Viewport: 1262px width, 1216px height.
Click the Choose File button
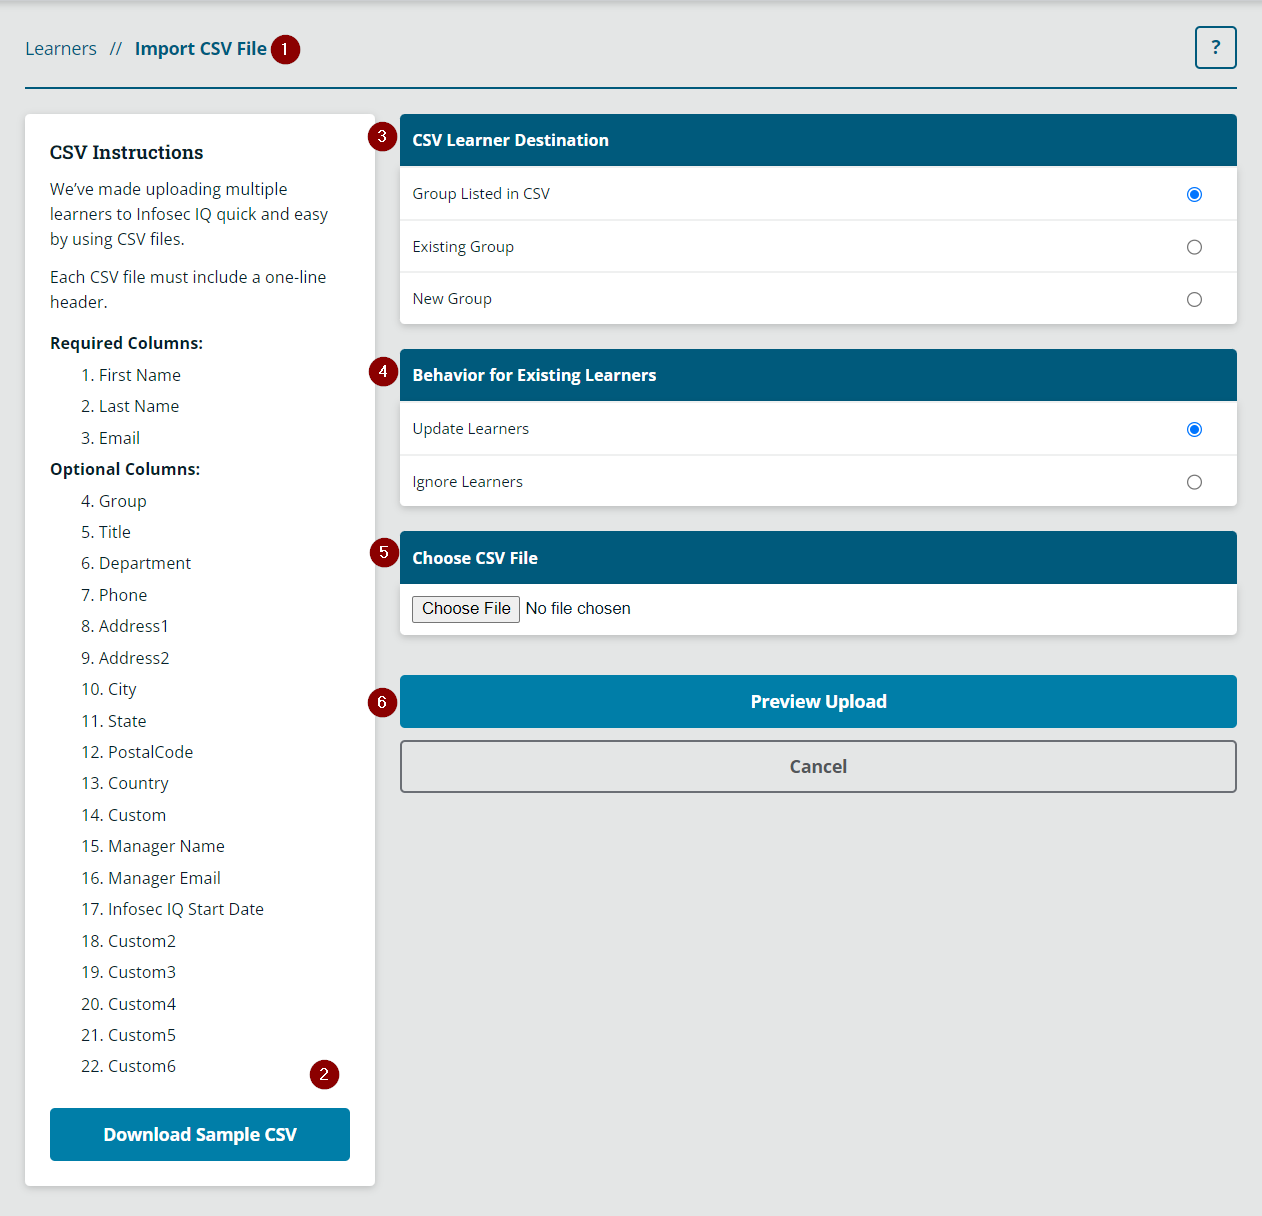[x=465, y=608]
